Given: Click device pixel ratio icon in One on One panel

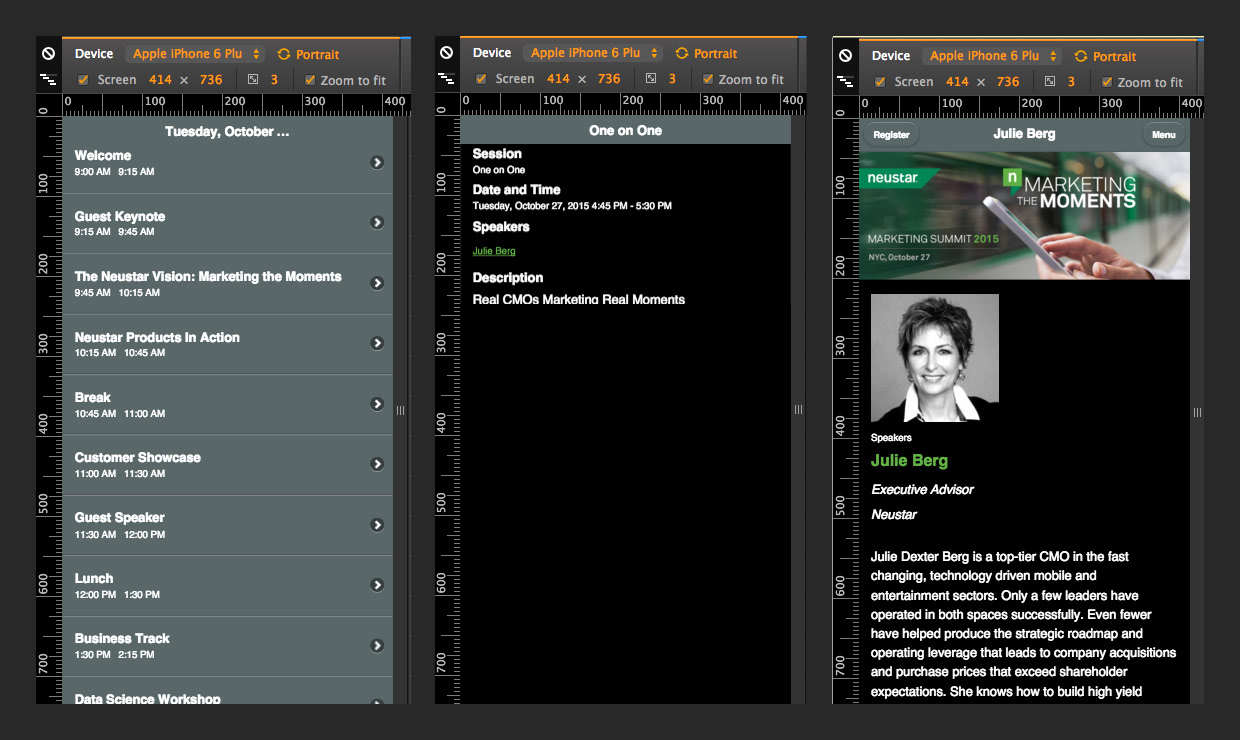Looking at the screenshot, I should [x=651, y=79].
